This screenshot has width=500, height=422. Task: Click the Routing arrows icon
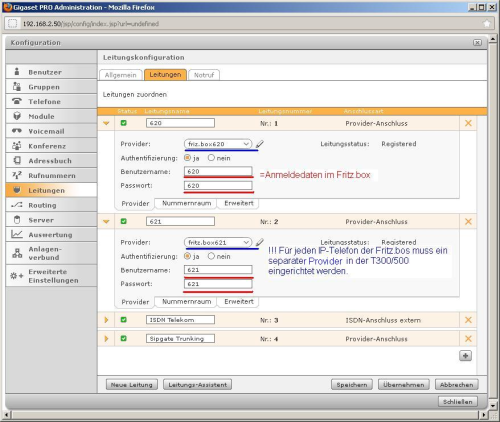point(17,205)
